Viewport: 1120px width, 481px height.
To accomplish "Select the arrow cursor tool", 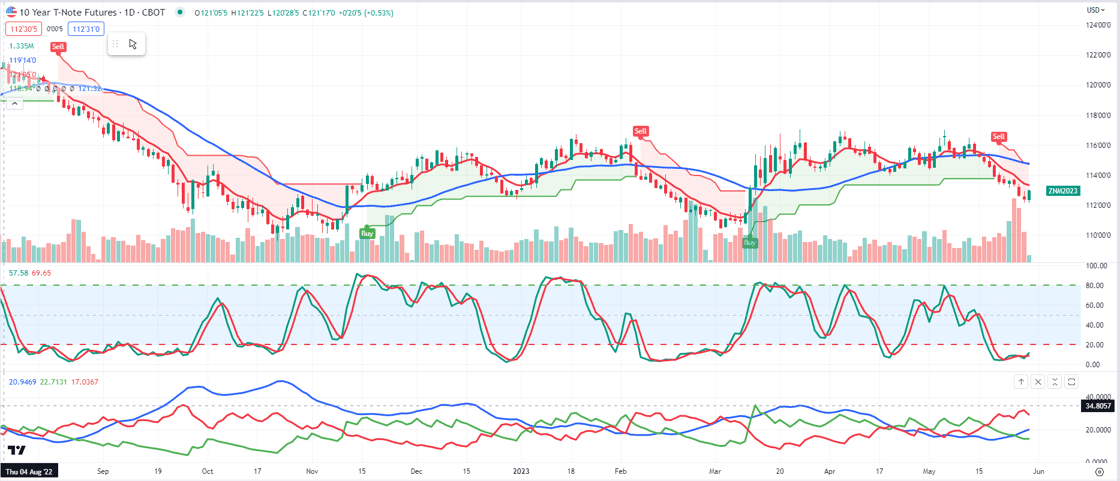I will tap(133, 44).
